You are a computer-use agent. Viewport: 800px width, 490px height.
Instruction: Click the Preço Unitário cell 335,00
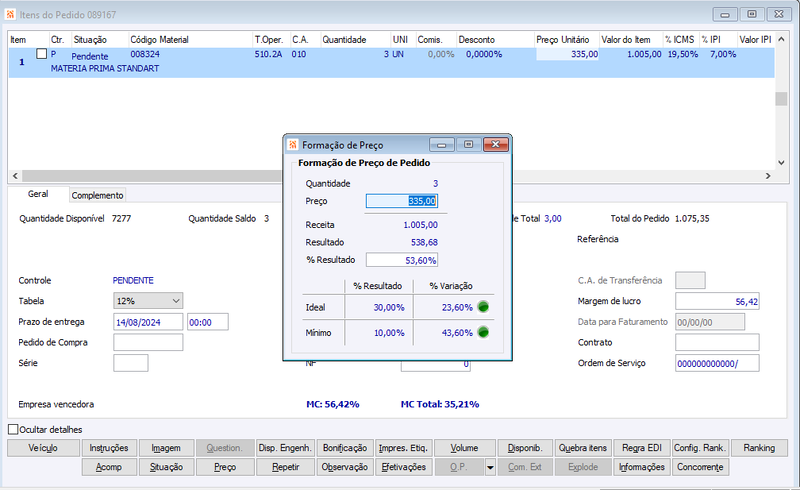click(x=567, y=54)
